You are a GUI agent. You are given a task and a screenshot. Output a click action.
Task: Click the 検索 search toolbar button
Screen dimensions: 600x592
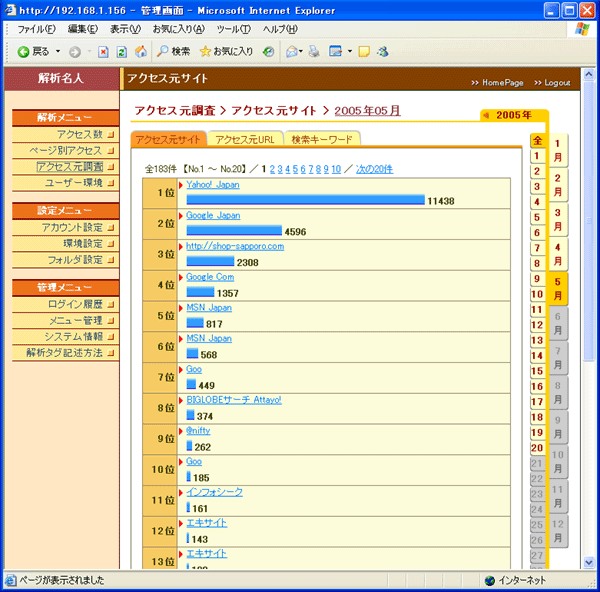pos(173,51)
